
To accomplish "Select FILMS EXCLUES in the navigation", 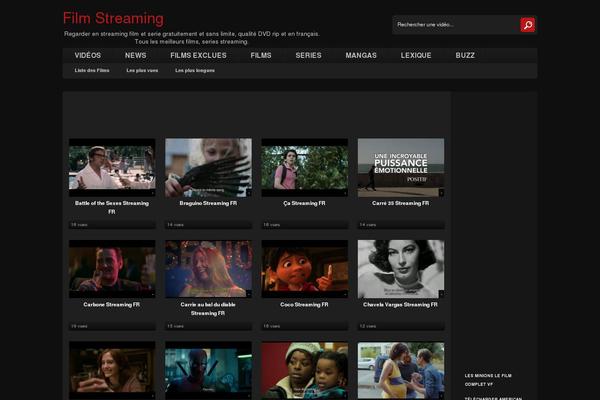I will click(x=198, y=56).
